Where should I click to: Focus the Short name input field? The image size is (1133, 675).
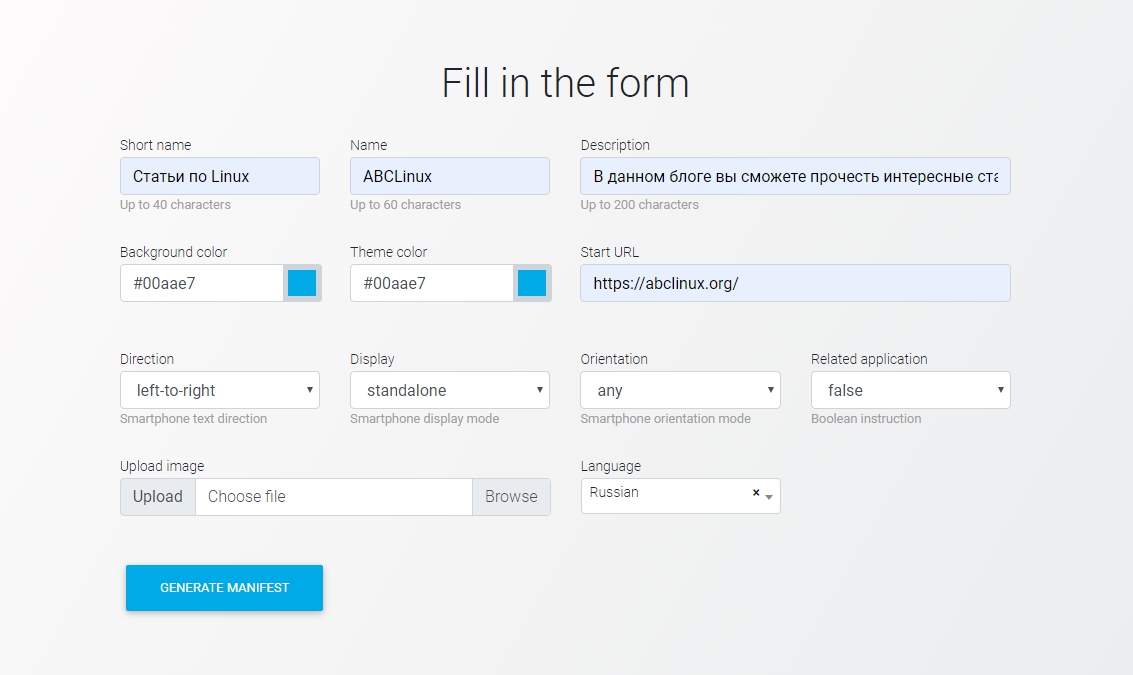[x=219, y=176]
